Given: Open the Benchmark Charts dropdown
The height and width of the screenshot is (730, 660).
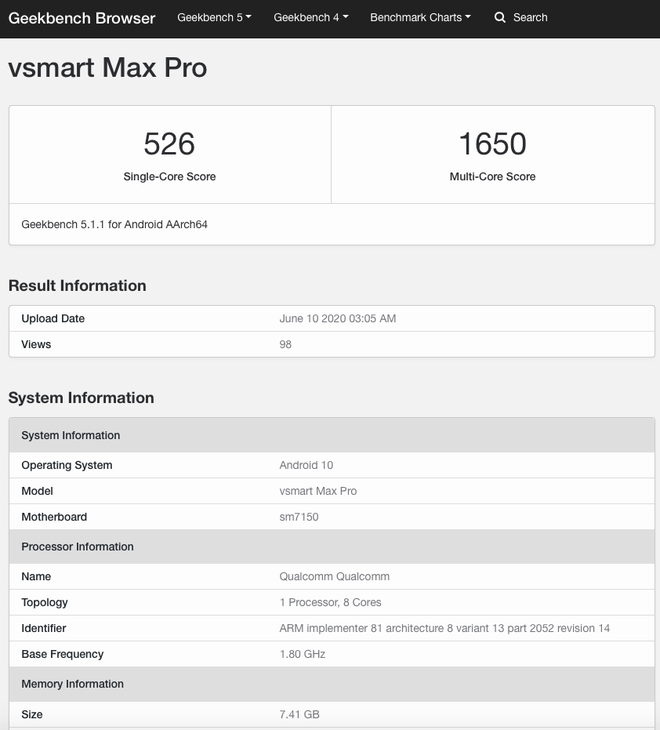Looking at the screenshot, I should coord(420,18).
